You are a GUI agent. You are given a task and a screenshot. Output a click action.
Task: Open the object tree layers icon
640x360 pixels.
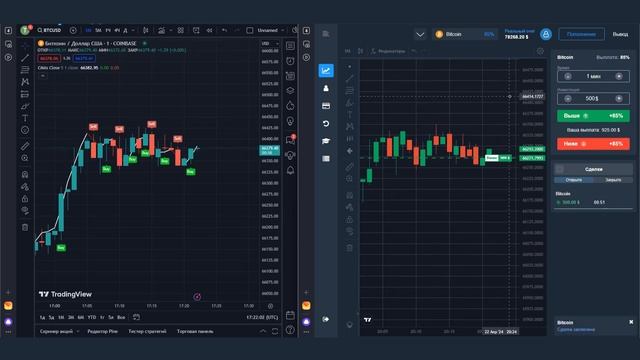[290, 91]
